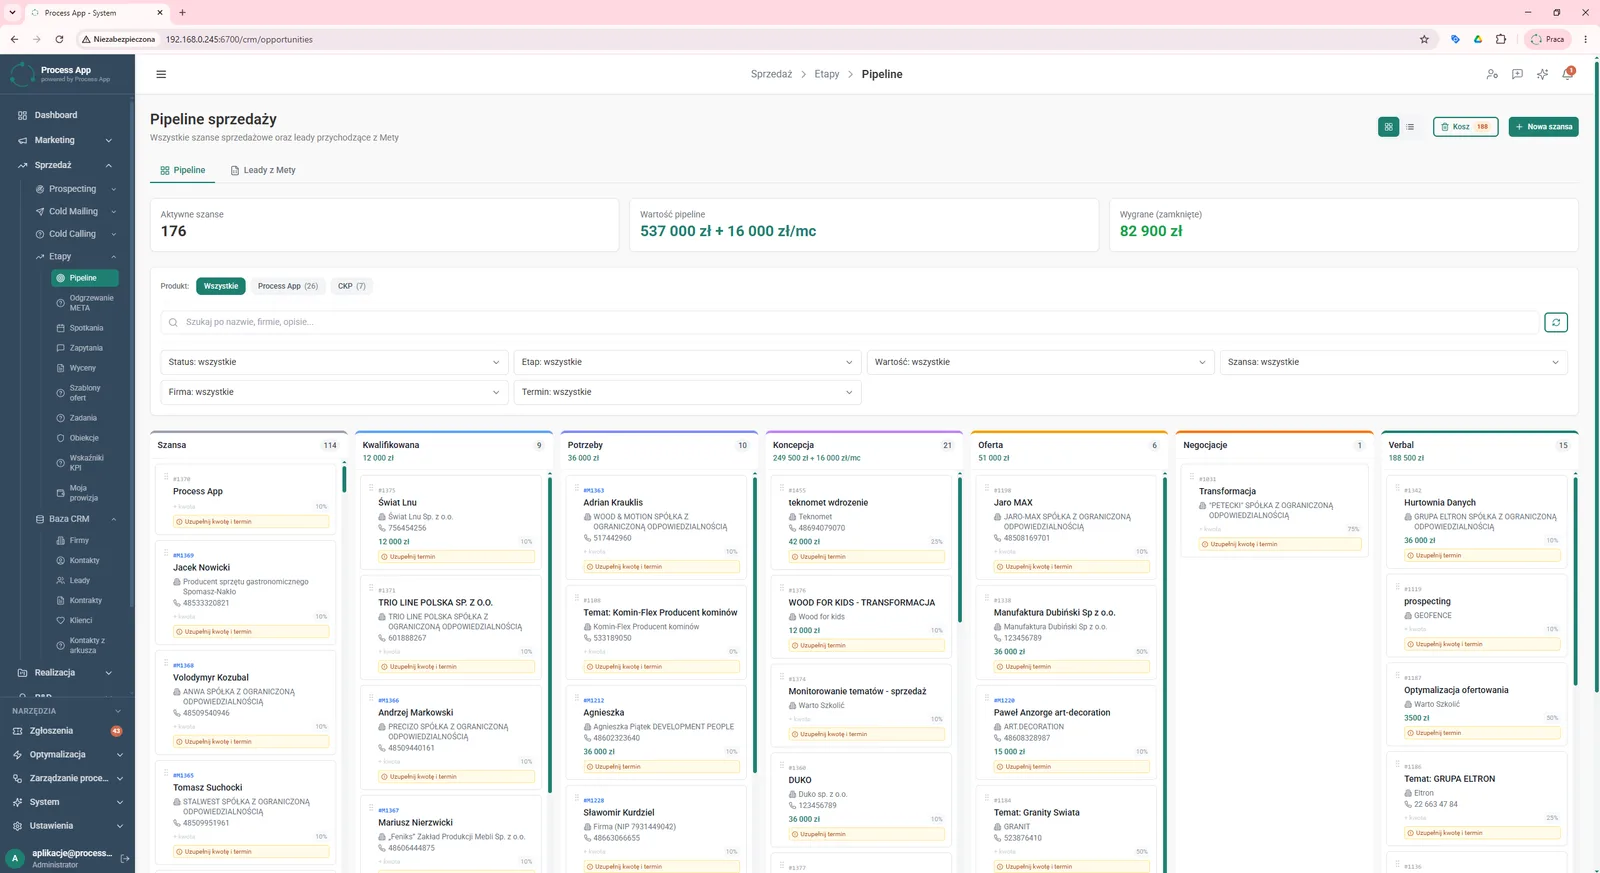Expand Cold Mailing submenu
The image size is (1600, 873).
point(76,211)
